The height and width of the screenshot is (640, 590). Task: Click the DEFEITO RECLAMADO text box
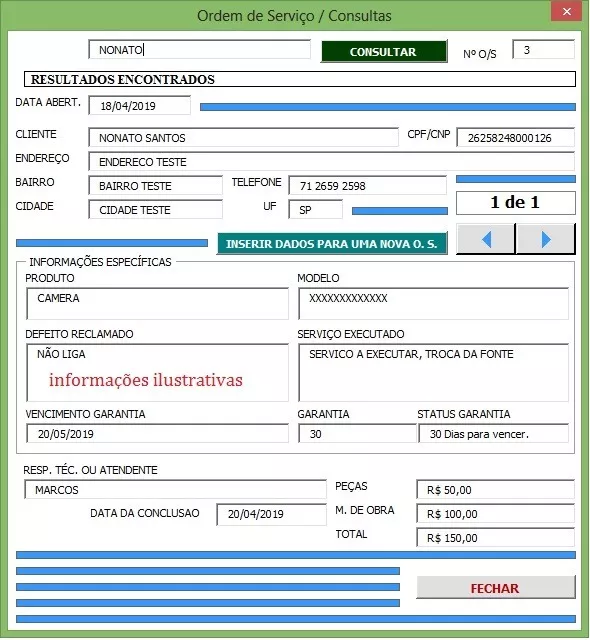coord(157,373)
